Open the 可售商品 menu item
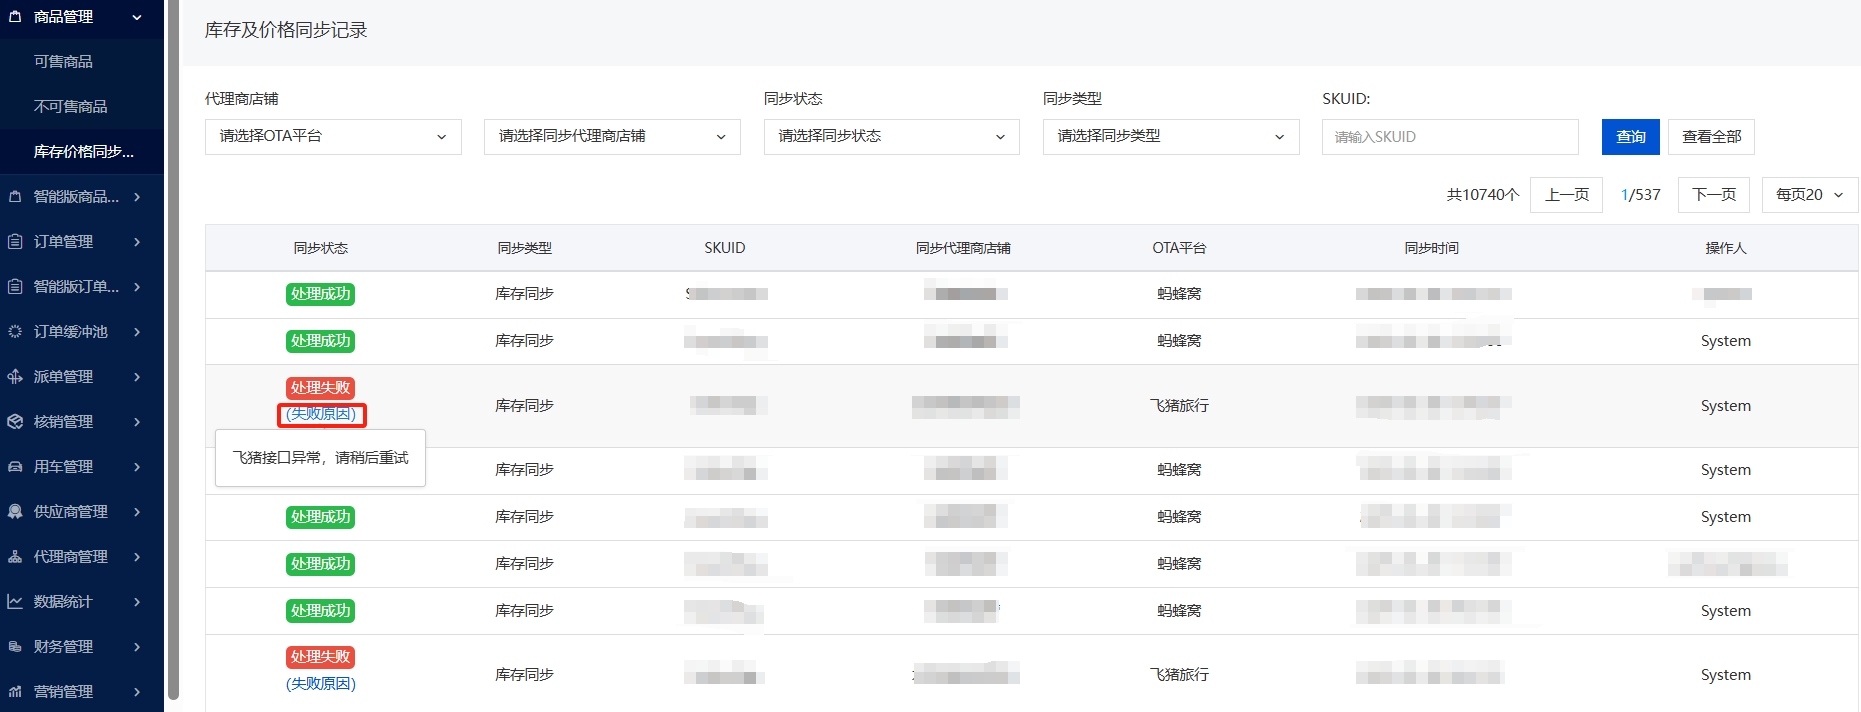 point(63,62)
